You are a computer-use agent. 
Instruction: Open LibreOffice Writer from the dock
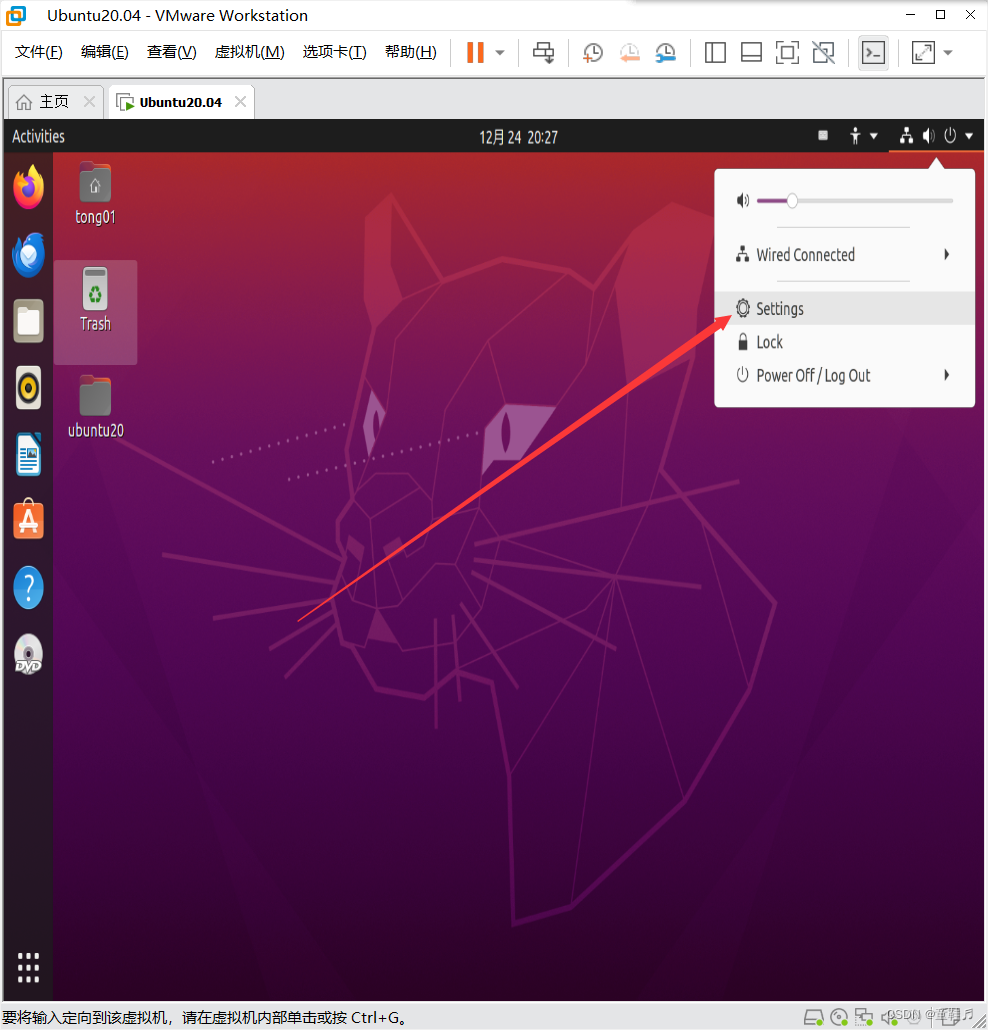tap(28, 455)
